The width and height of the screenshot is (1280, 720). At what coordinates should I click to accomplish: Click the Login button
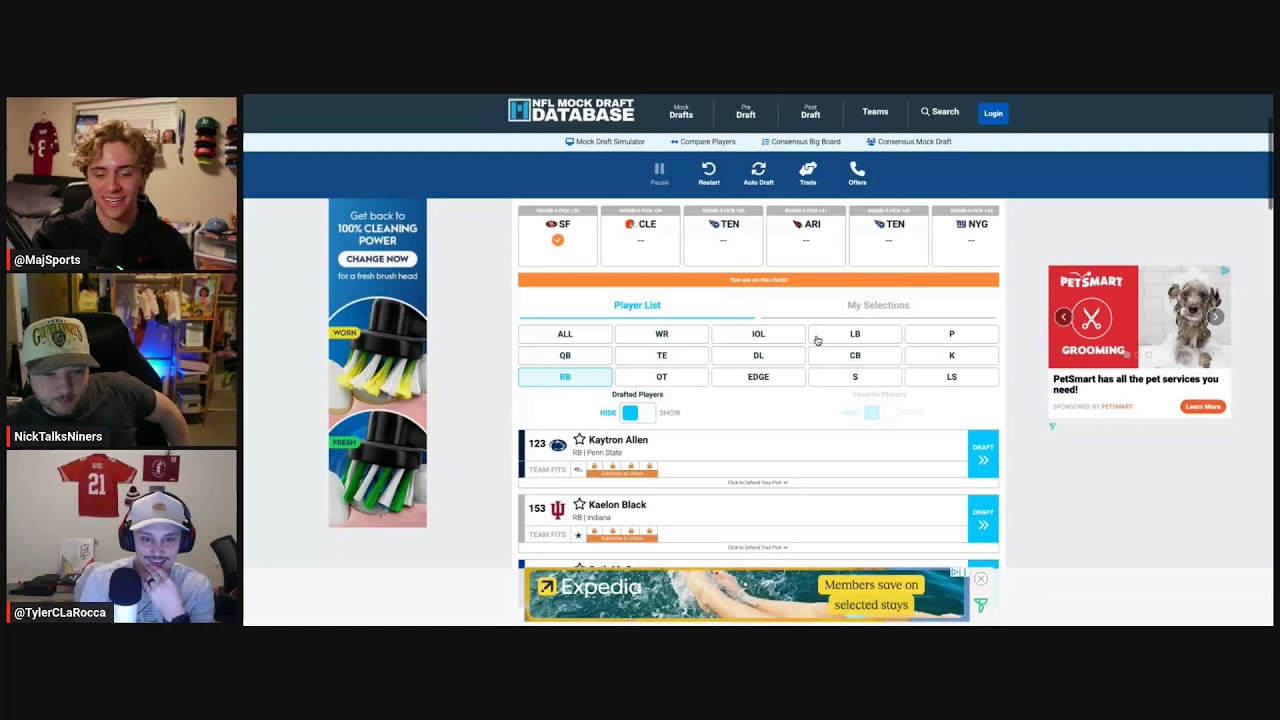coord(993,113)
